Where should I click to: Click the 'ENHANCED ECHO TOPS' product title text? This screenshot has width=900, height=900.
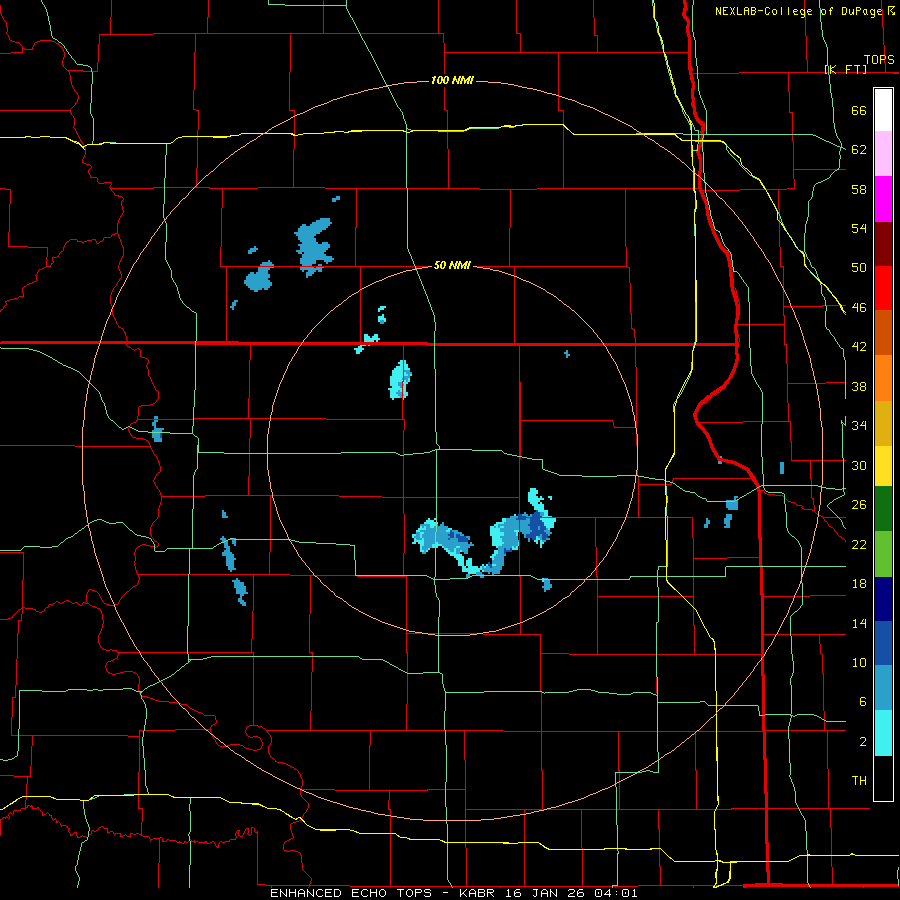pos(351,893)
